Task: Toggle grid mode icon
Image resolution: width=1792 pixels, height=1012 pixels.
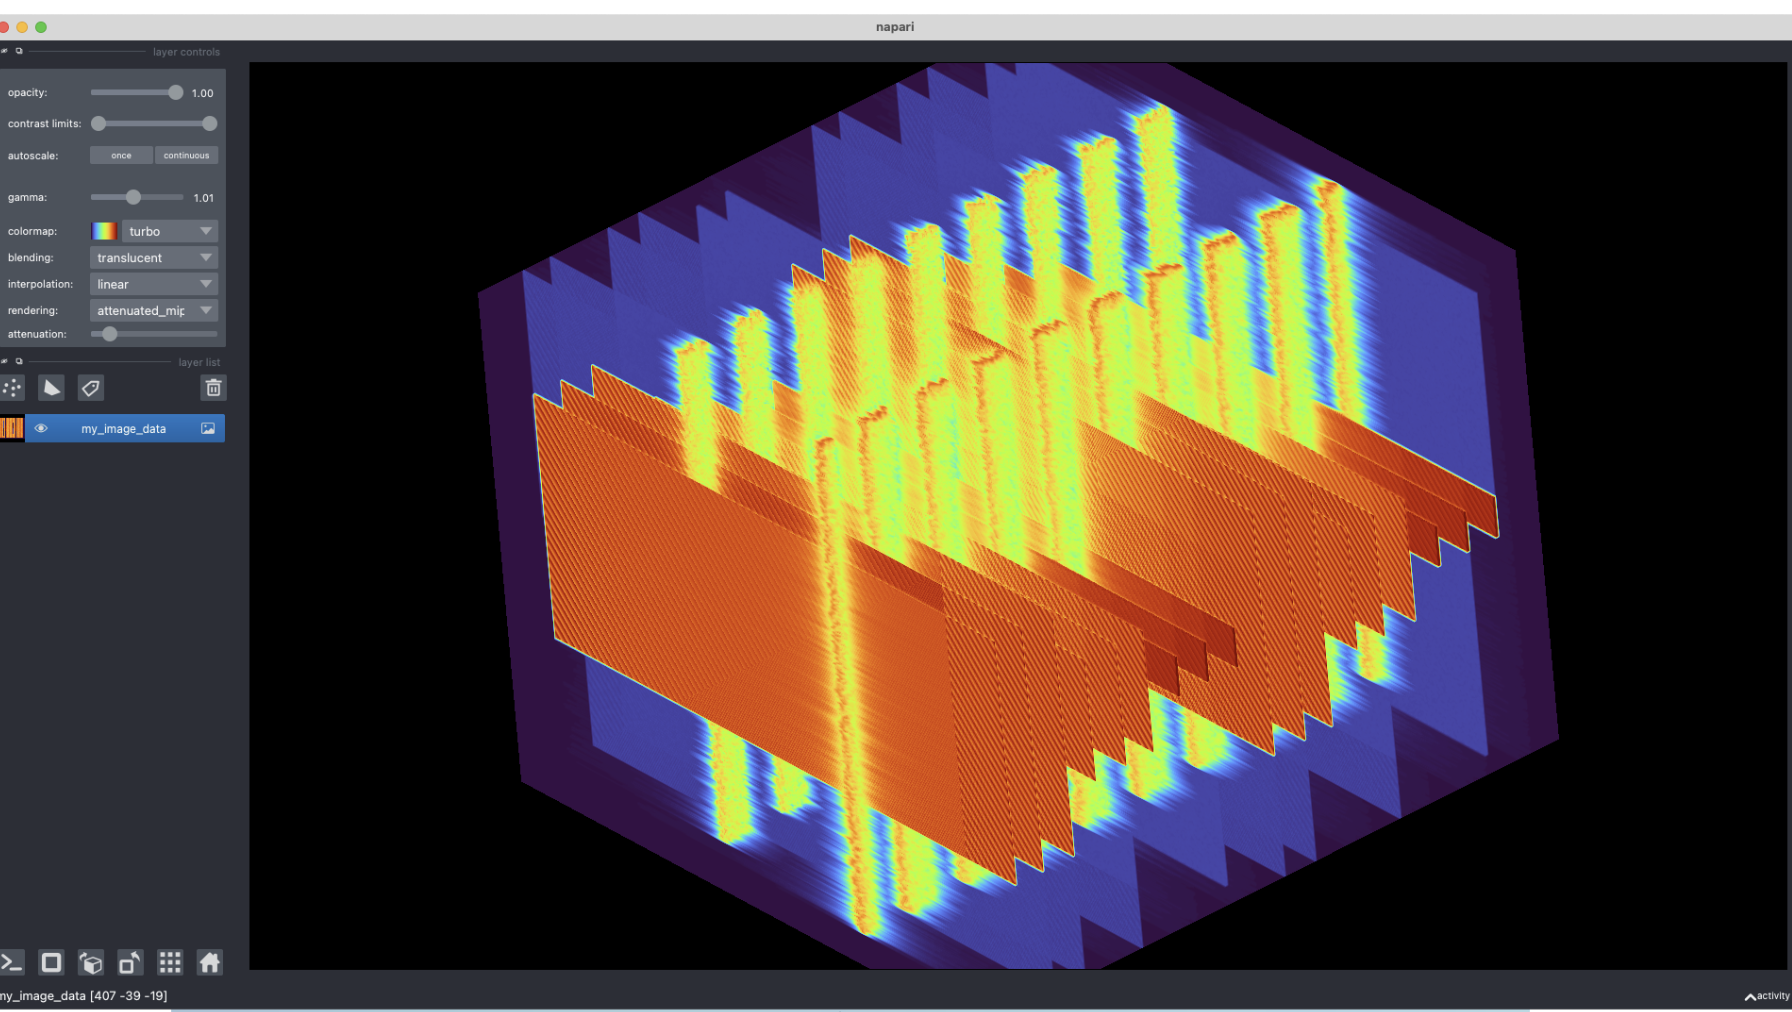Action: (170, 962)
